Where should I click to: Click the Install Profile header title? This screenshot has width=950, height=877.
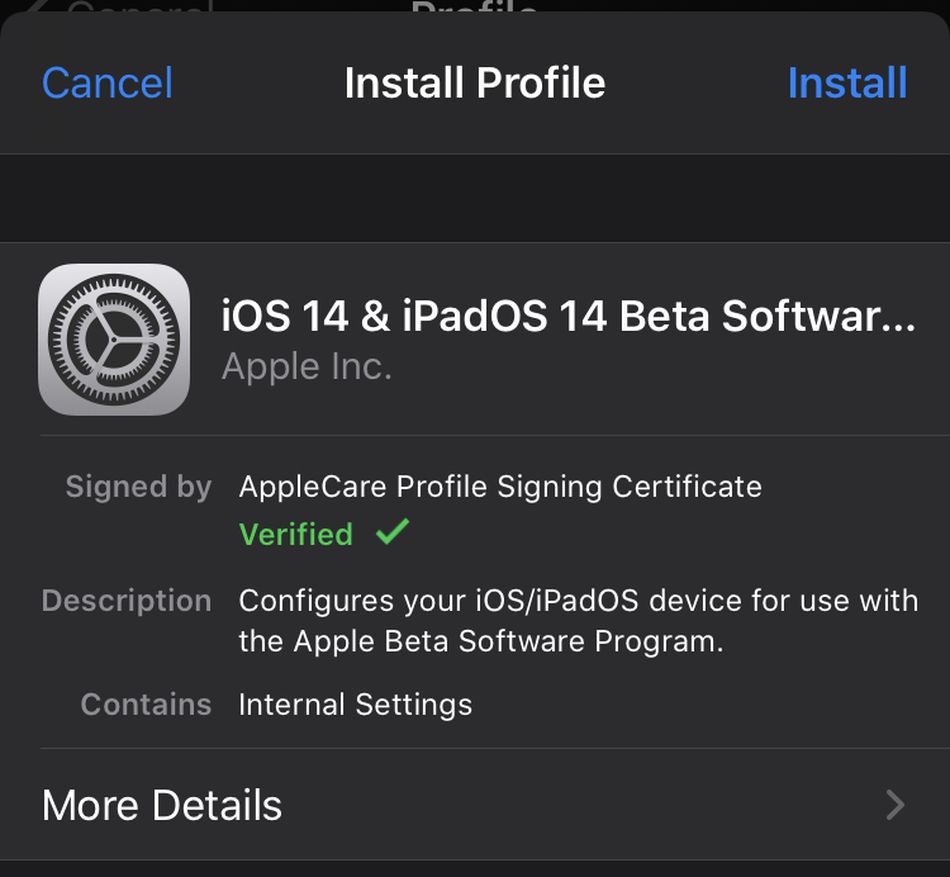474,83
